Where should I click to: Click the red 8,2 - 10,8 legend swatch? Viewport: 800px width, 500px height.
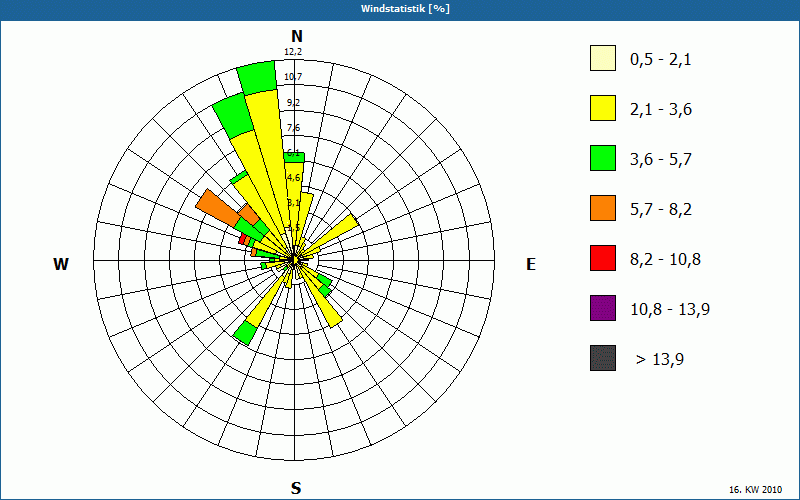pyautogui.click(x=603, y=258)
